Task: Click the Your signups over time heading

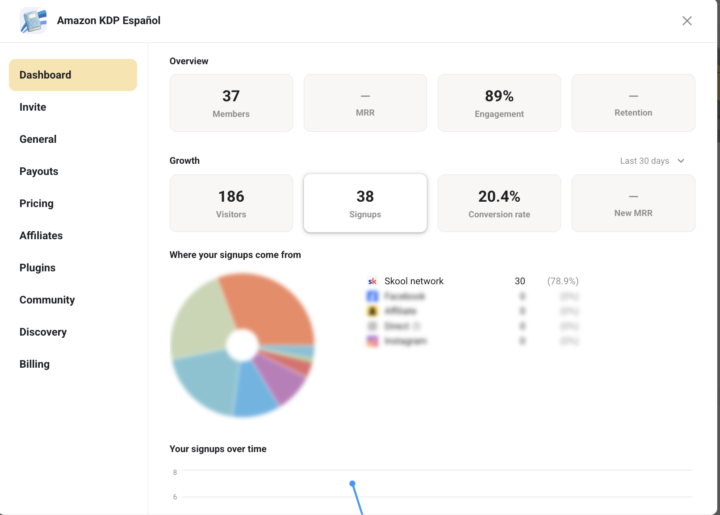Action: point(218,449)
